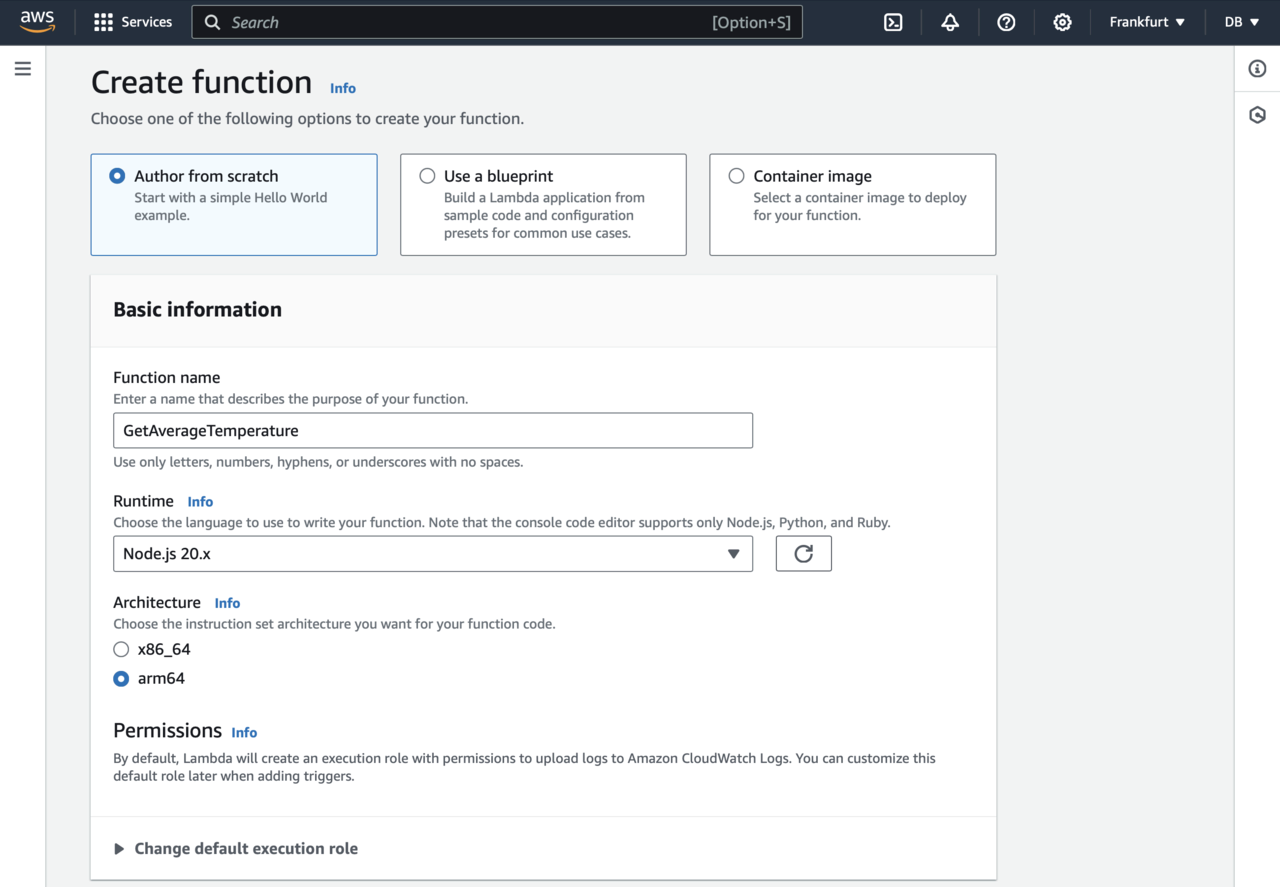
Task: Open the Services grid menu
Action: 132,22
